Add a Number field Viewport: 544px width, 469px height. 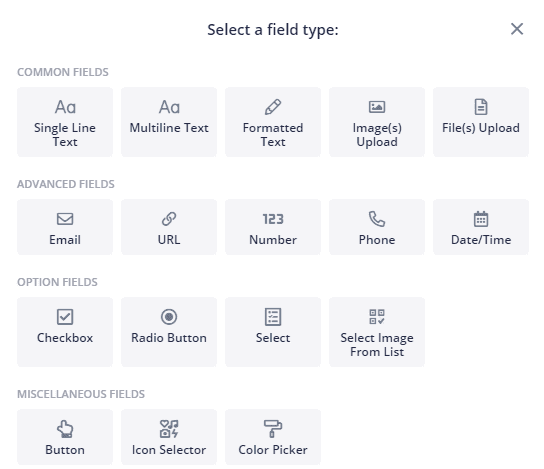(273, 227)
